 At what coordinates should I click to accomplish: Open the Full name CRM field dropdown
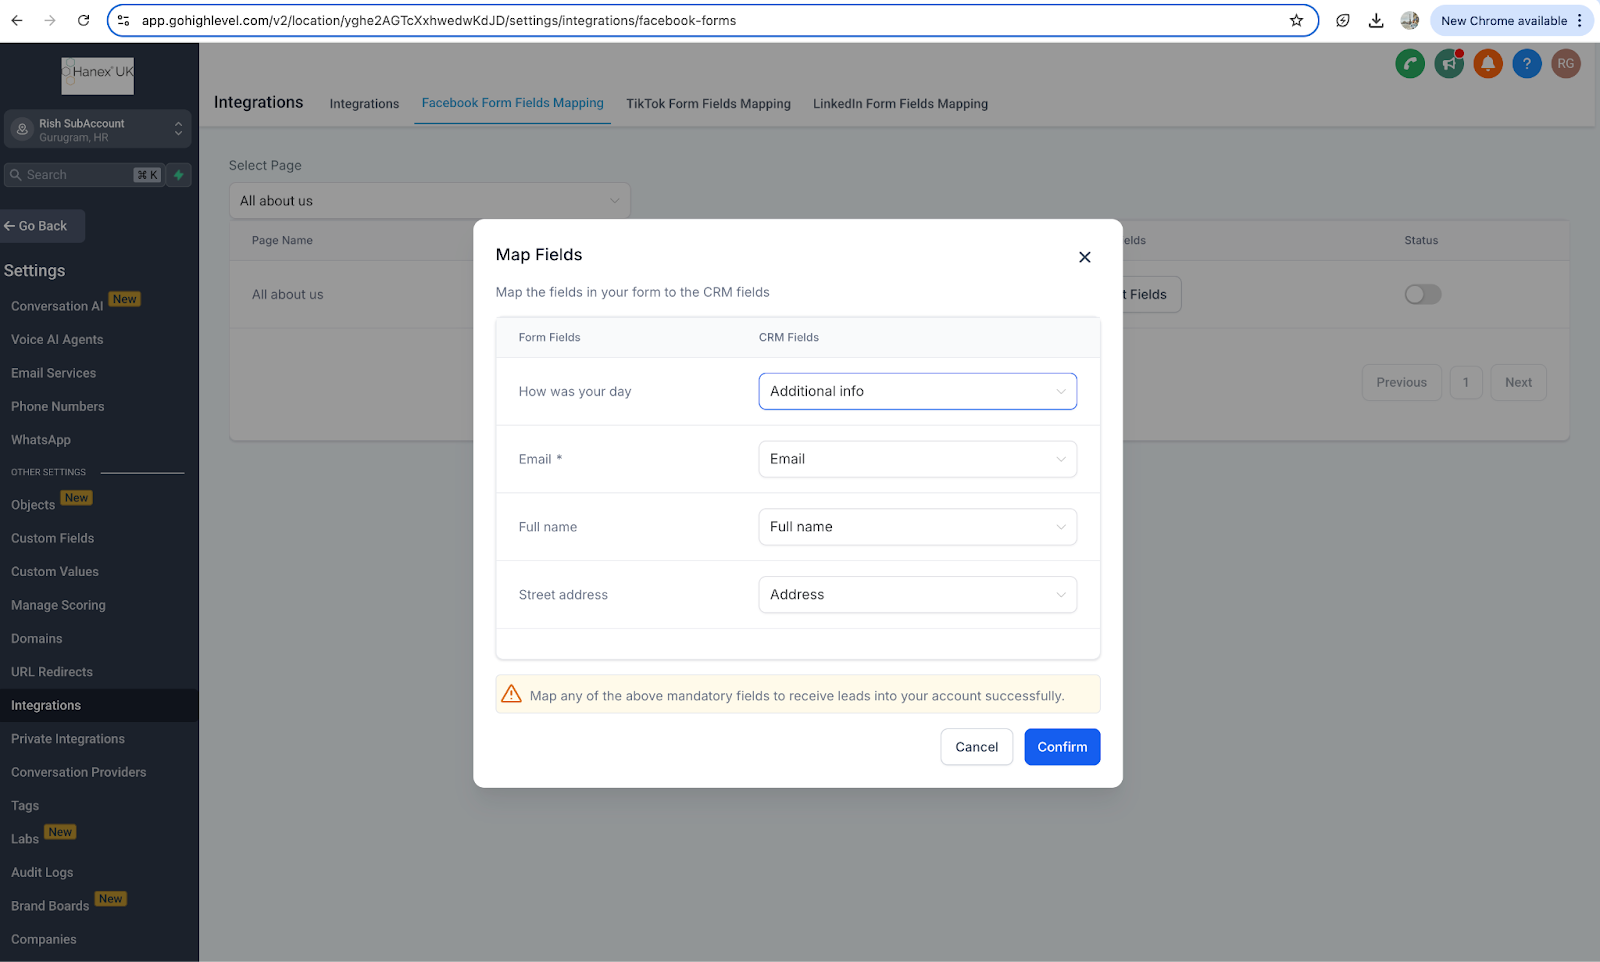click(x=918, y=527)
